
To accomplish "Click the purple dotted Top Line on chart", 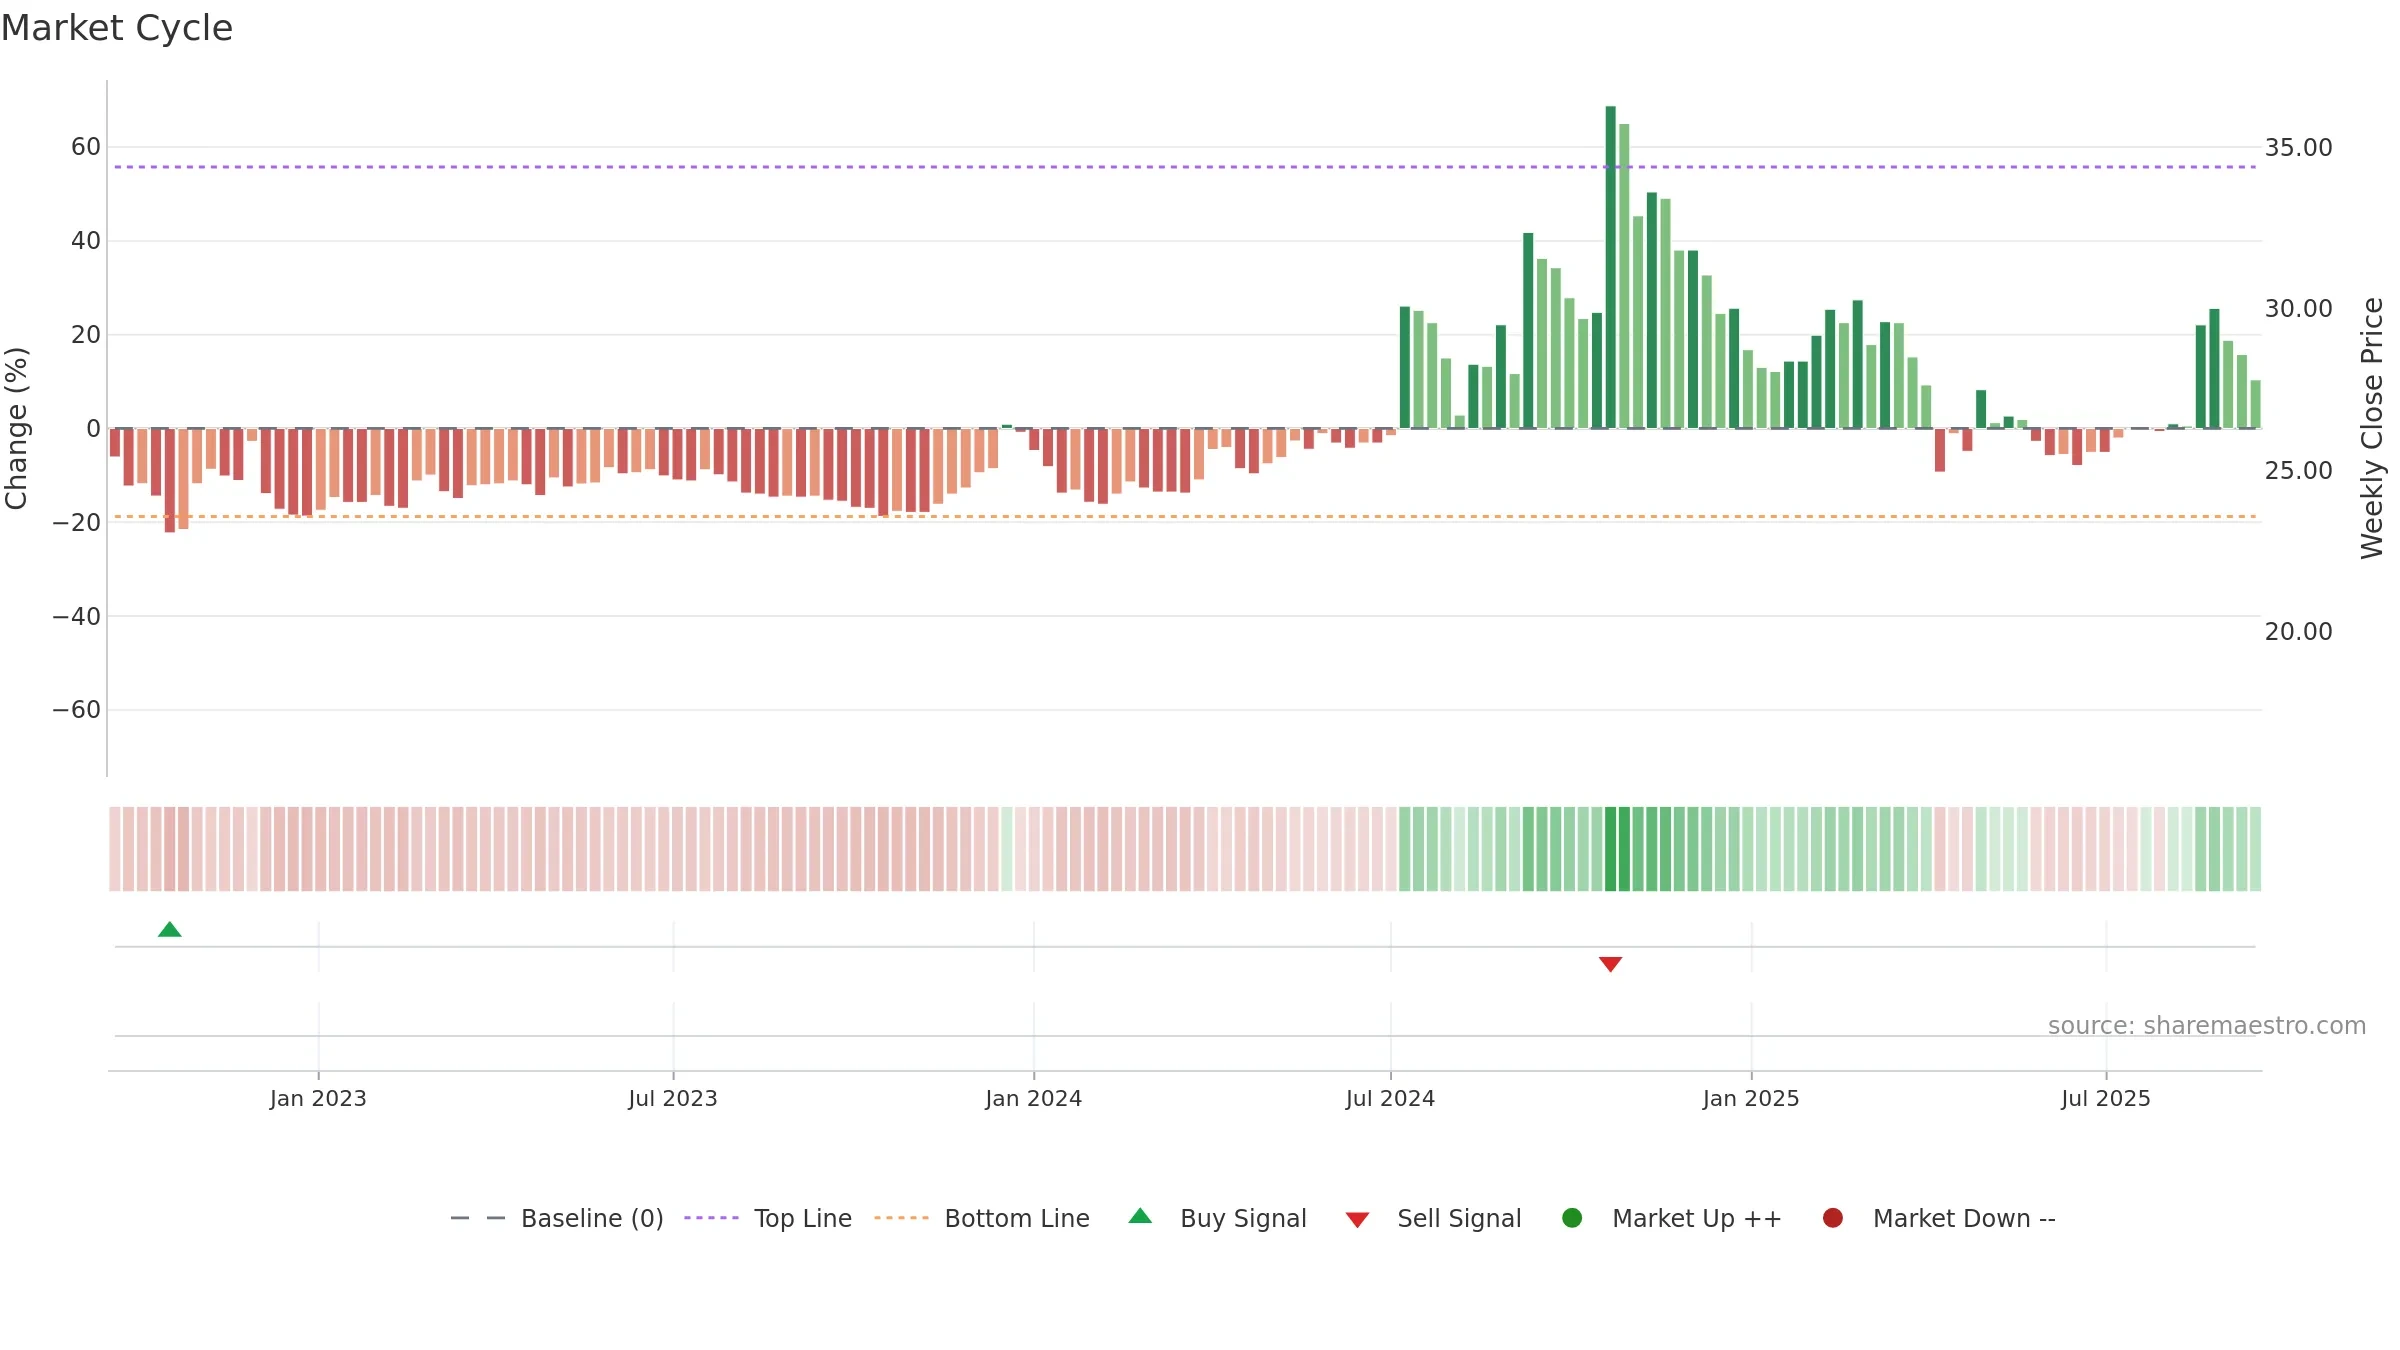I will click(1185, 167).
